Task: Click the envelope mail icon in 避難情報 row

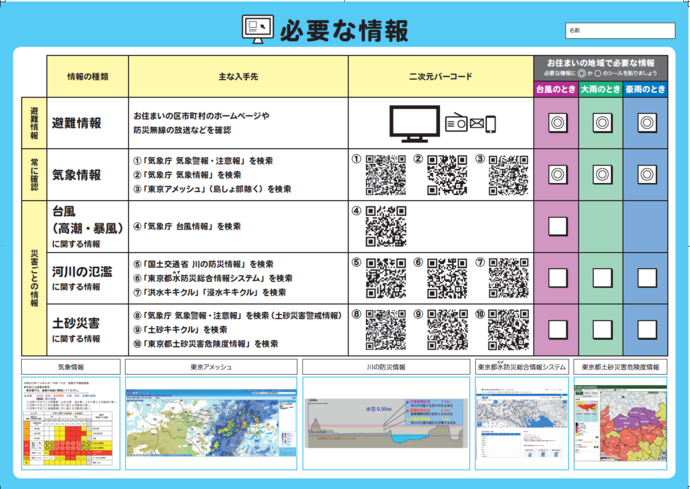Action: click(477, 124)
